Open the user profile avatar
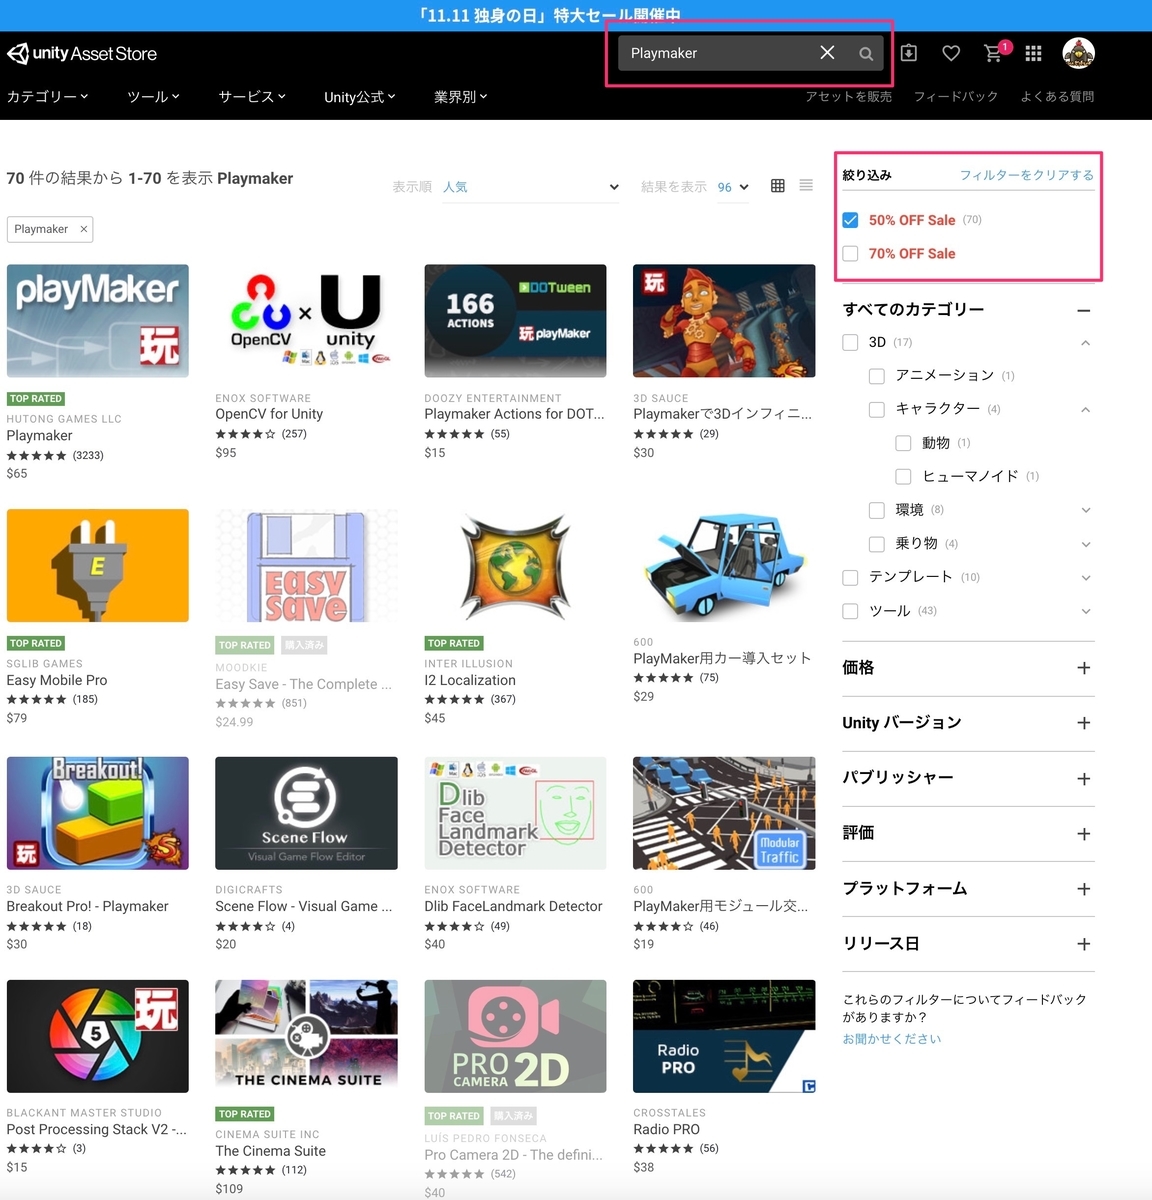1152x1200 pixels. [1078, 53]
